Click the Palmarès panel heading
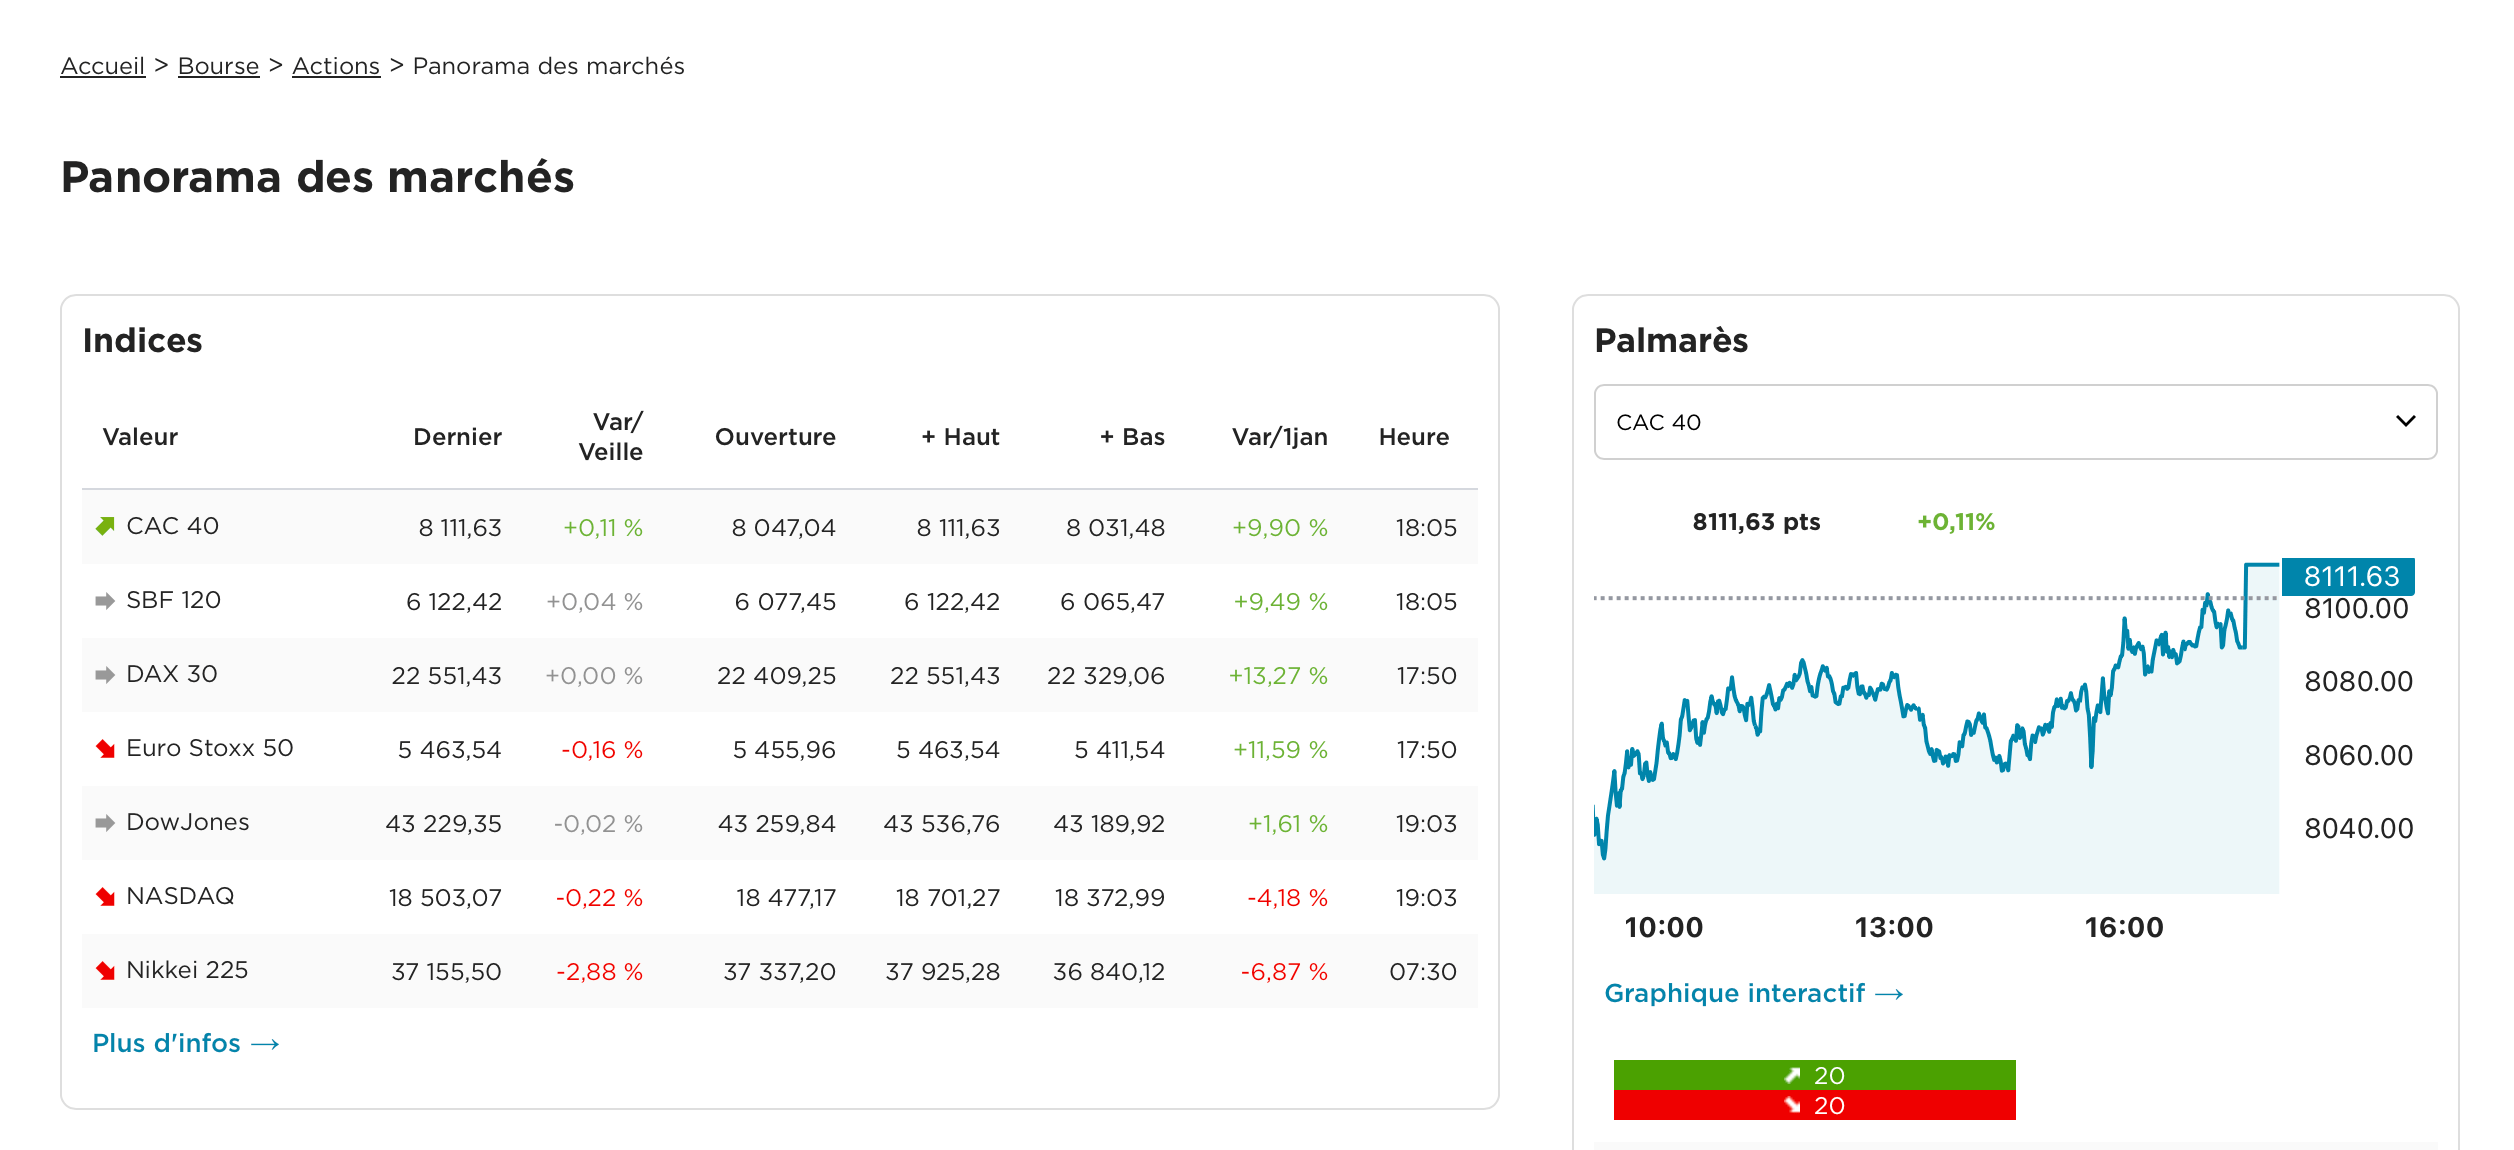This screenshot has width=2514, height=1150. pyautogui.click(x=1671, y=341)
